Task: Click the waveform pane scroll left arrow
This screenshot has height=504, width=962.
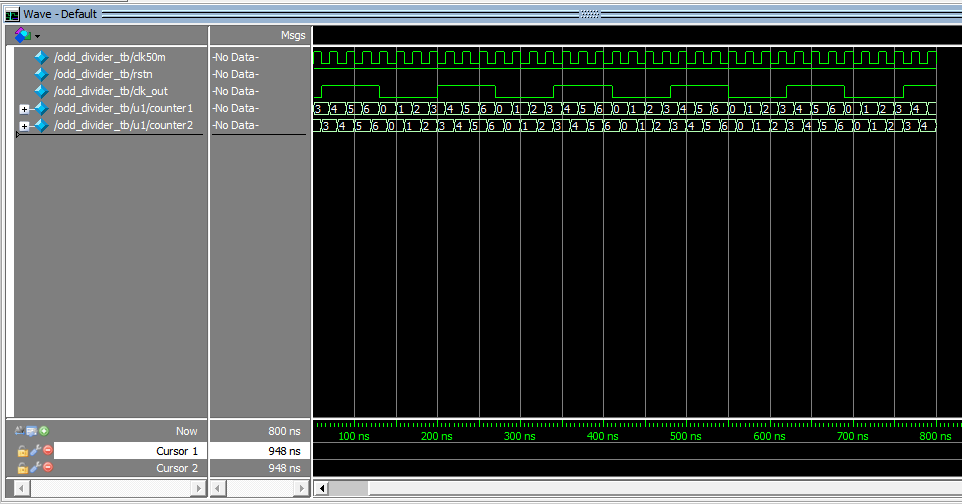Action: pos(322,489)
